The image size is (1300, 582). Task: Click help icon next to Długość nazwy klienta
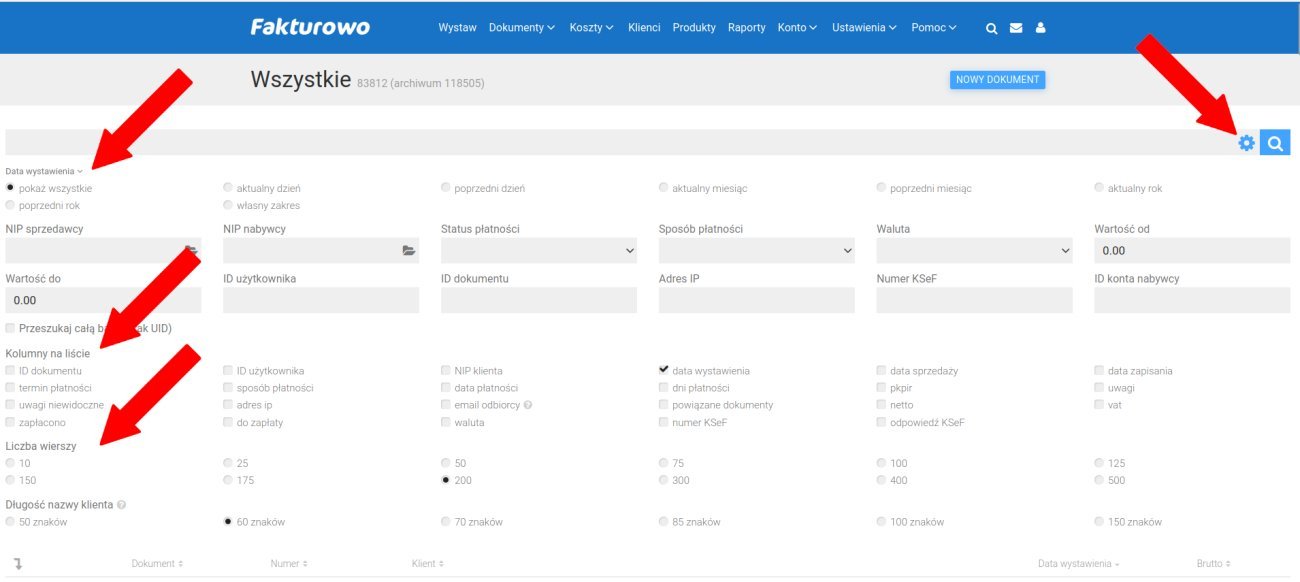point(122,505)
